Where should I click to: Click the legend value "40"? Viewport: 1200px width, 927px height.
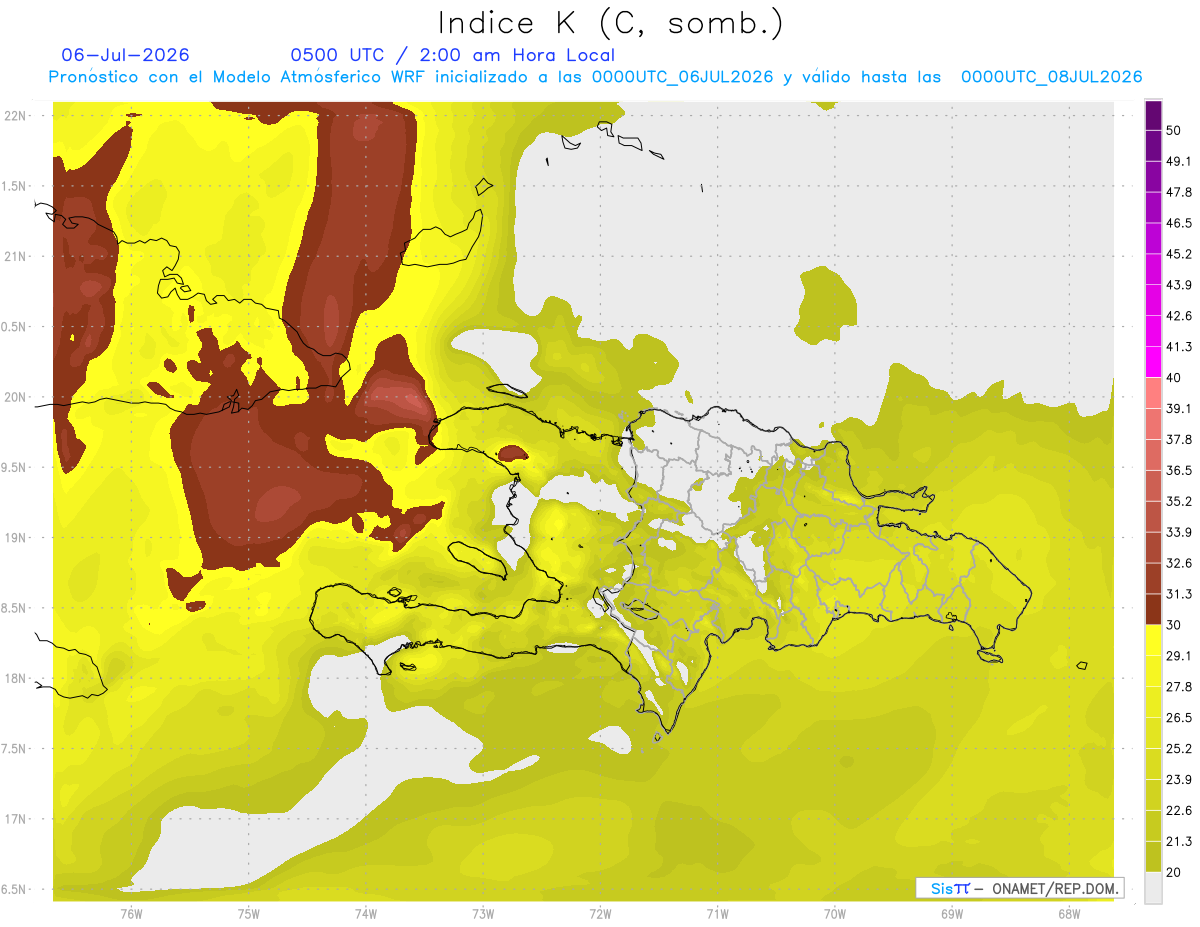pyautogui.click(x=1174, y=378)
